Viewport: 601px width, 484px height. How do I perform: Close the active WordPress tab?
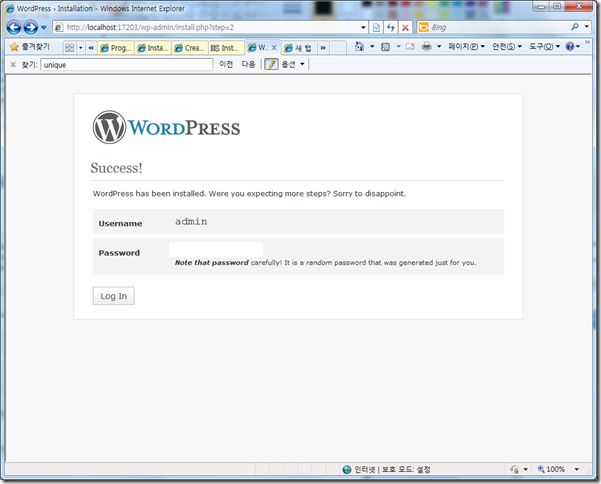274,48
